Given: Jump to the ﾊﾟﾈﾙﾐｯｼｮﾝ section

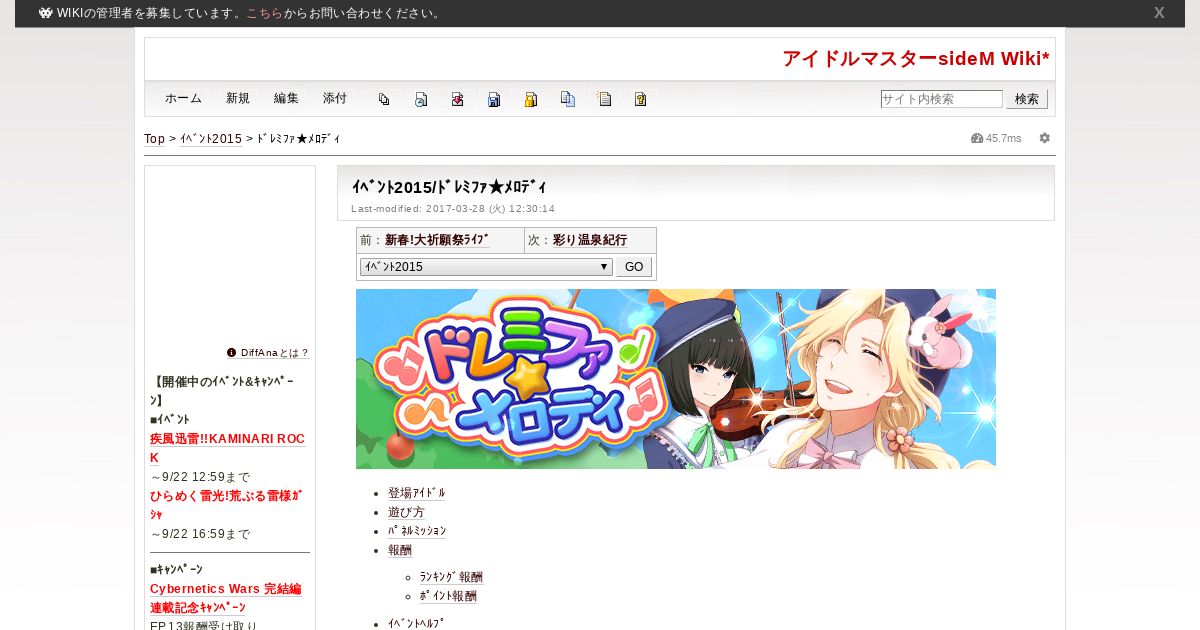Looking at the screenshot, I should pyautogui.click(x=417, y=531).
